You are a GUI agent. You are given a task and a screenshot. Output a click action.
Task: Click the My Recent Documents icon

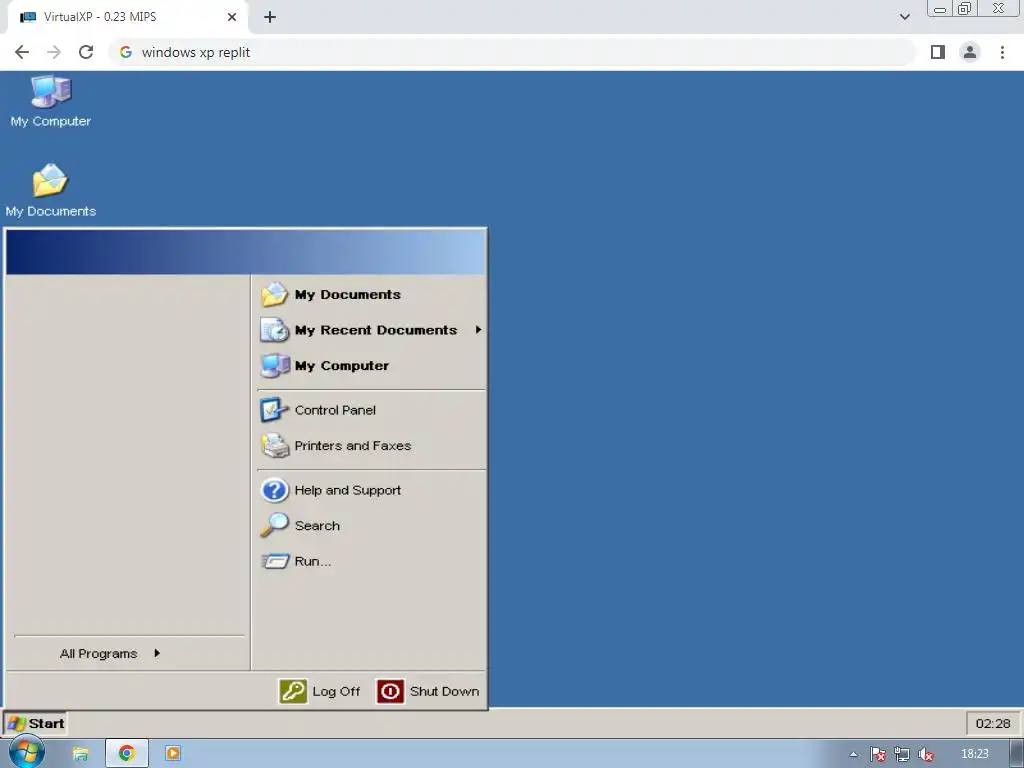tap(274, 330)
